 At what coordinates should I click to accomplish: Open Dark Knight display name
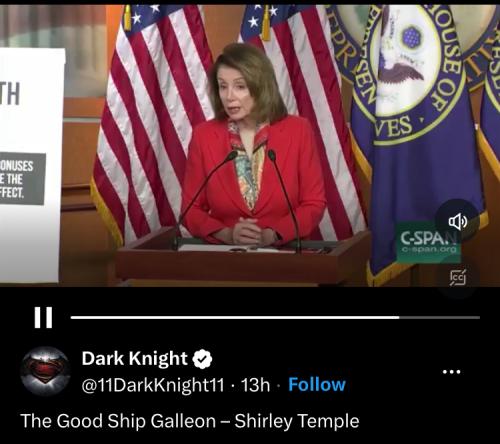click(134, 359)
